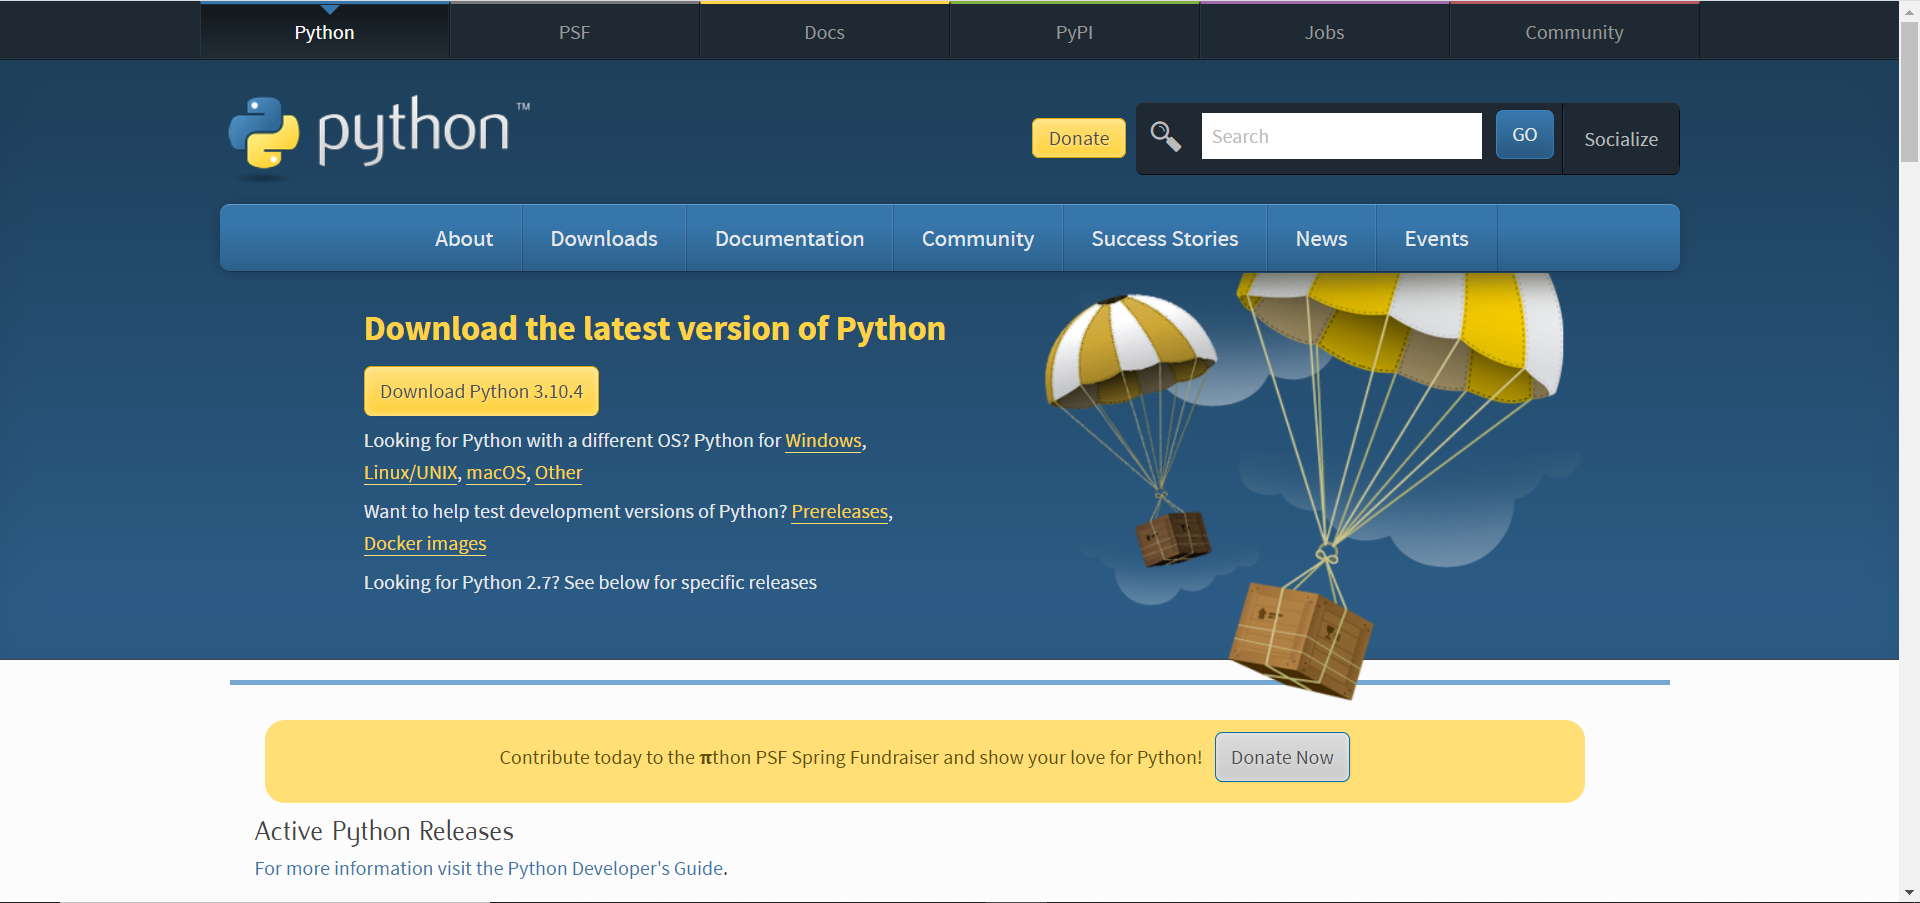
Task: Open the PyPI tab
Action: click(1075, 32)
